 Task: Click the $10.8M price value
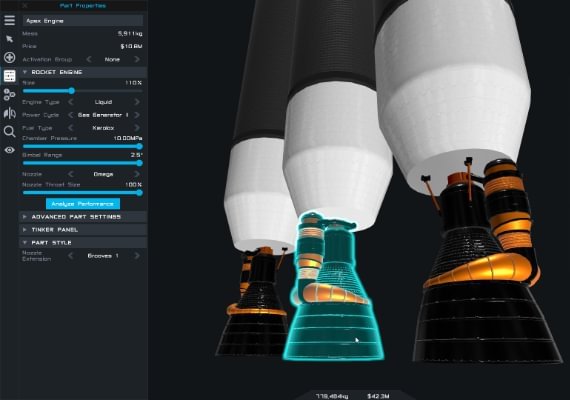coord(131,46)
